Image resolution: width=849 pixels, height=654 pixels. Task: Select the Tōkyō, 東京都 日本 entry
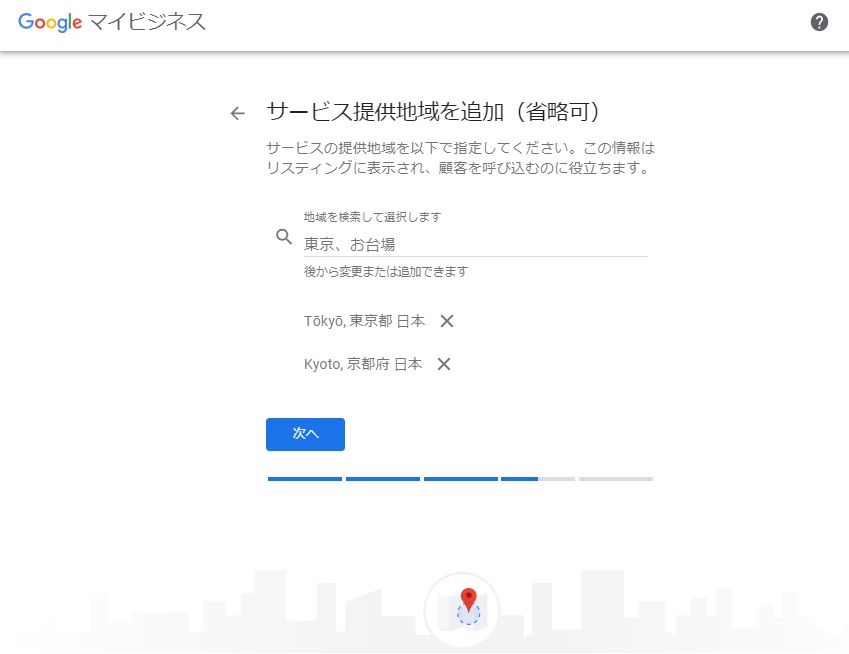coord(364,321)
